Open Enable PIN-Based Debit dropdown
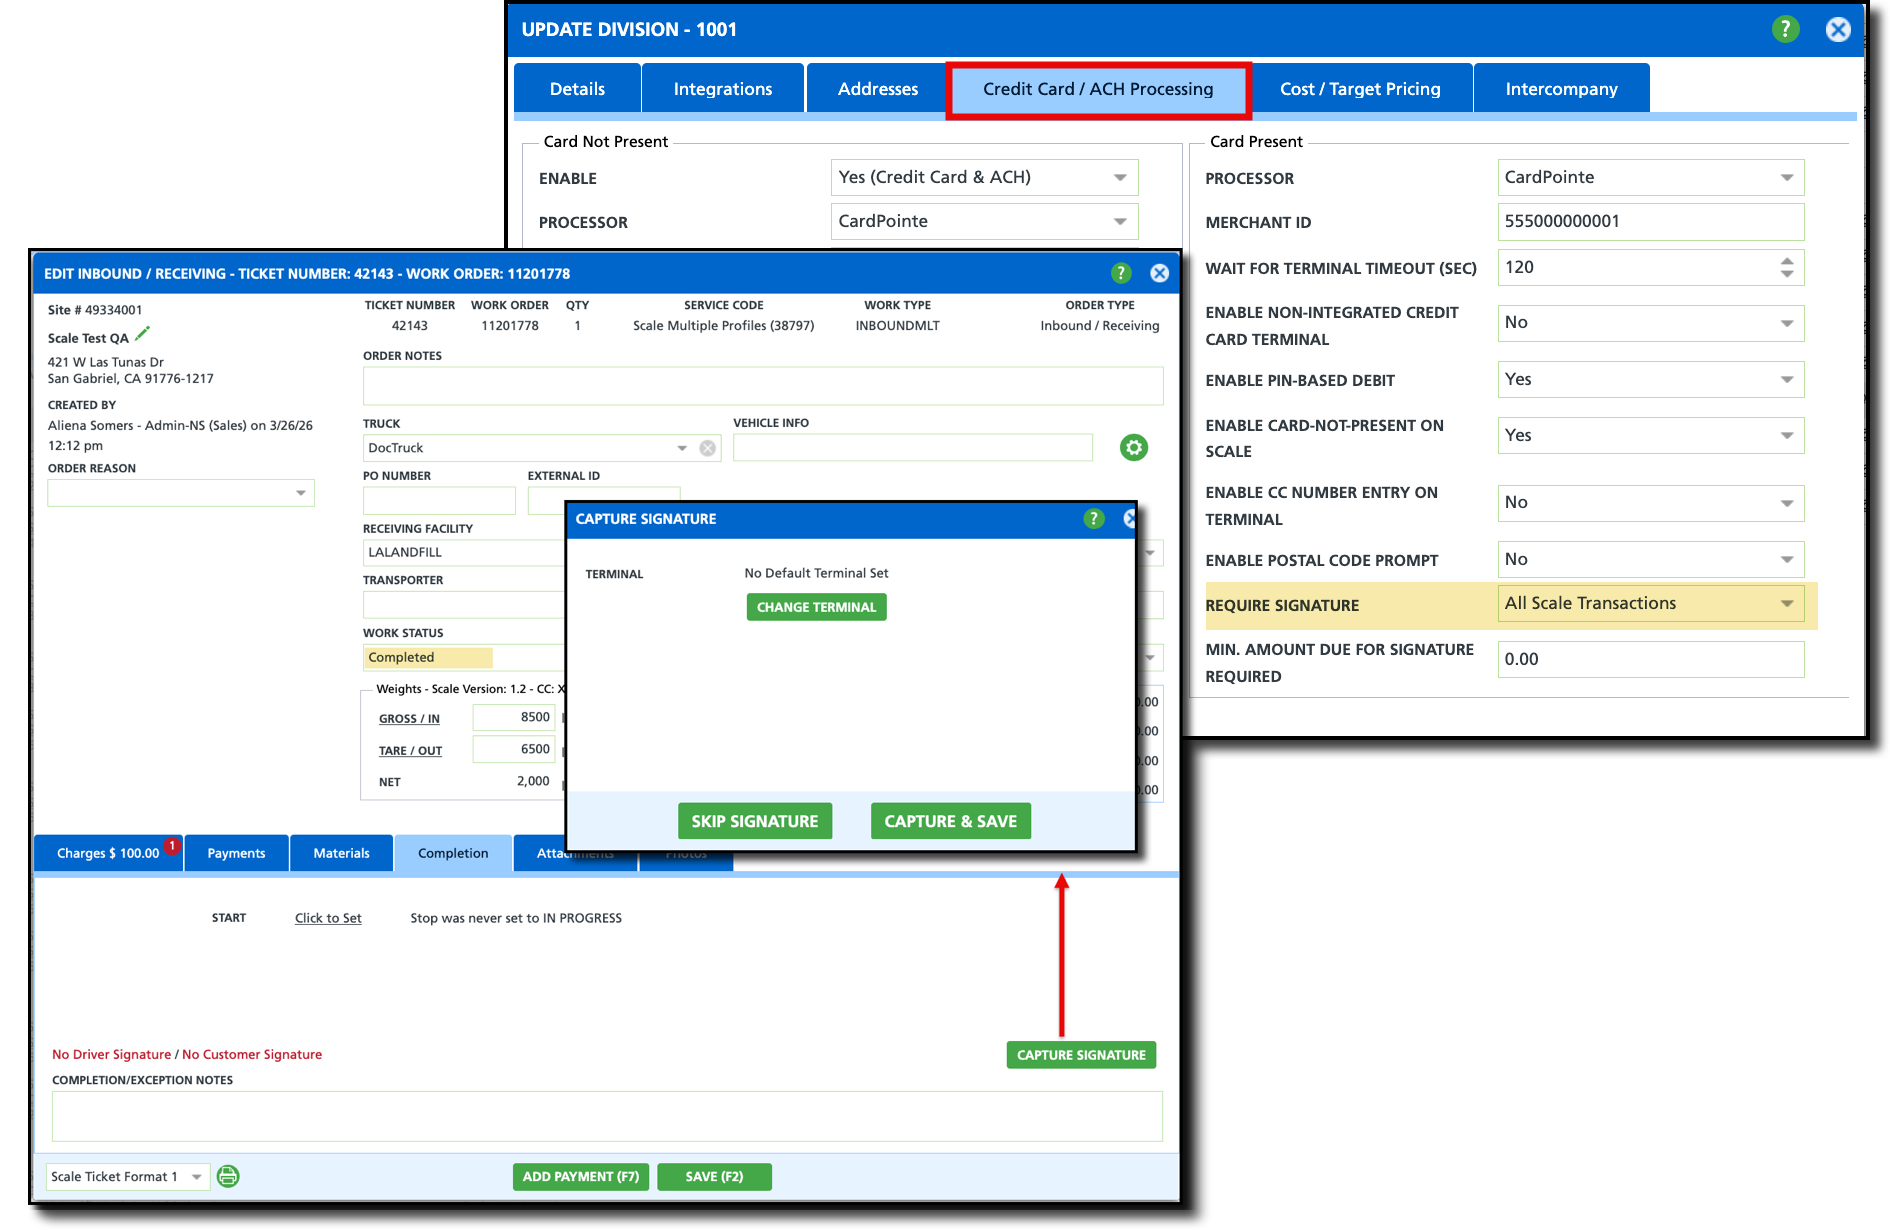Image resolution: width=1890 pixels, height=1230 pixels. tap(1787, 380)
